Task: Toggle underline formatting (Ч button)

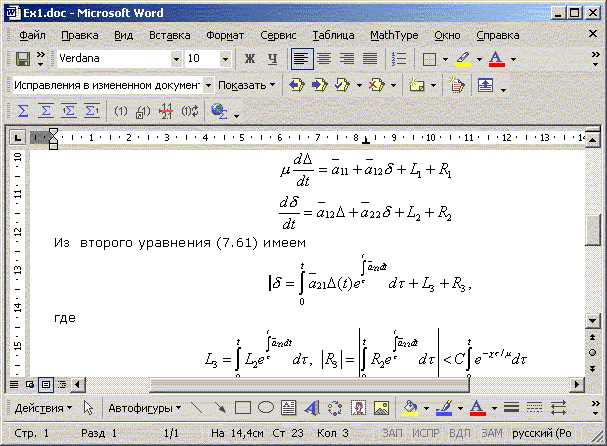Action: pos(270,59)
